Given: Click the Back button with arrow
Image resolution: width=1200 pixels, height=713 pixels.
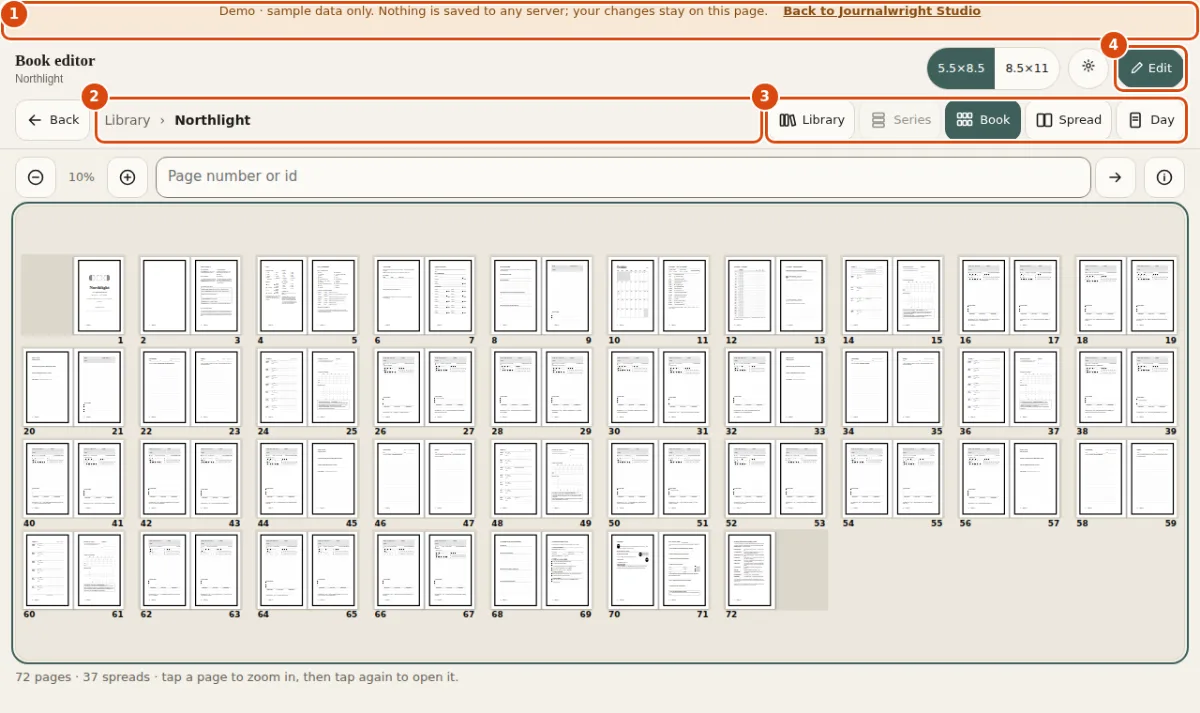Looking at the screenshot, I should 53,120.
